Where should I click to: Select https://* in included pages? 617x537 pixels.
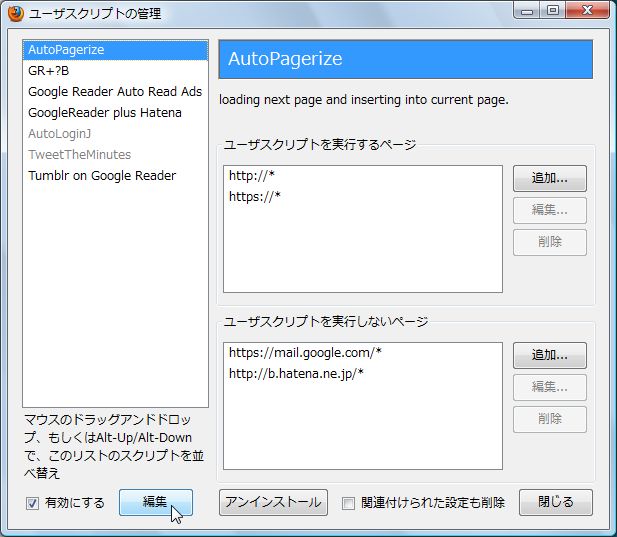coord(363,197)
